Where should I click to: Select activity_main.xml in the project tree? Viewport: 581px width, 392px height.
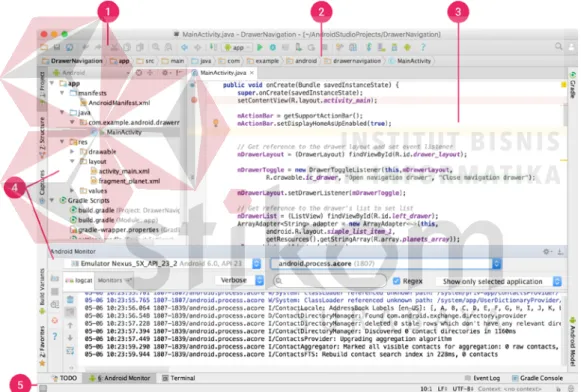coord(120,171)
